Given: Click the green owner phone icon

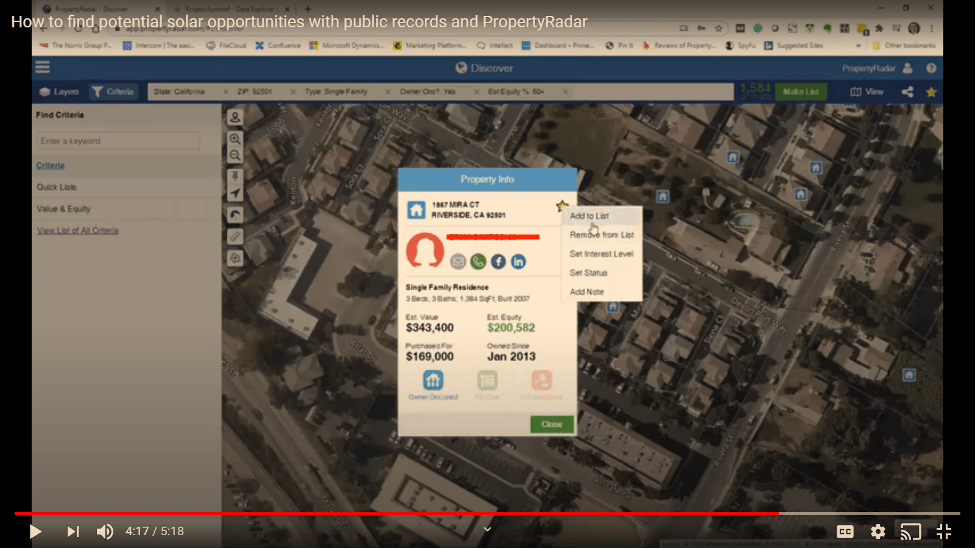Looking at the screenshot, I should tap(478, 262).
